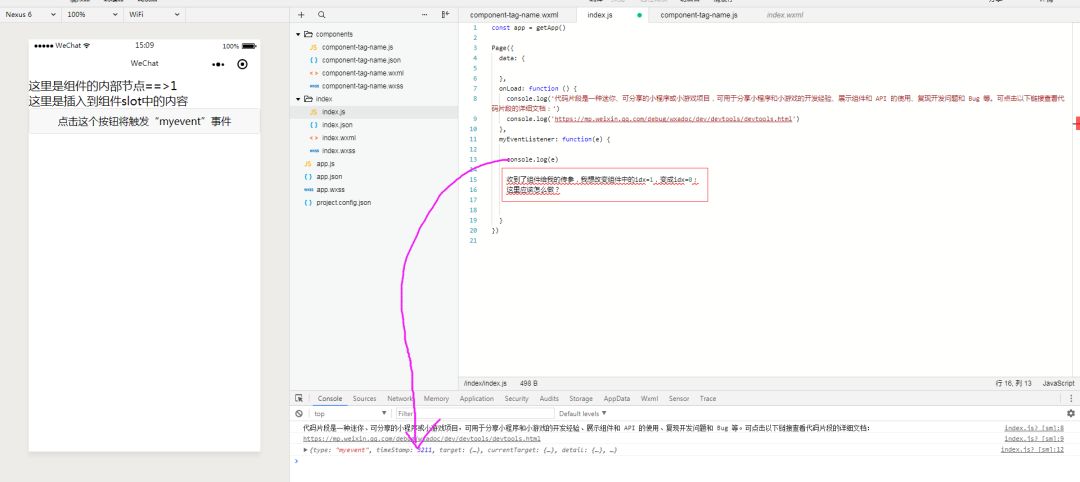Open source link index.js? [sm]:12
The width and height of the screenshot is (1080, 482).
pos(1032,450)
